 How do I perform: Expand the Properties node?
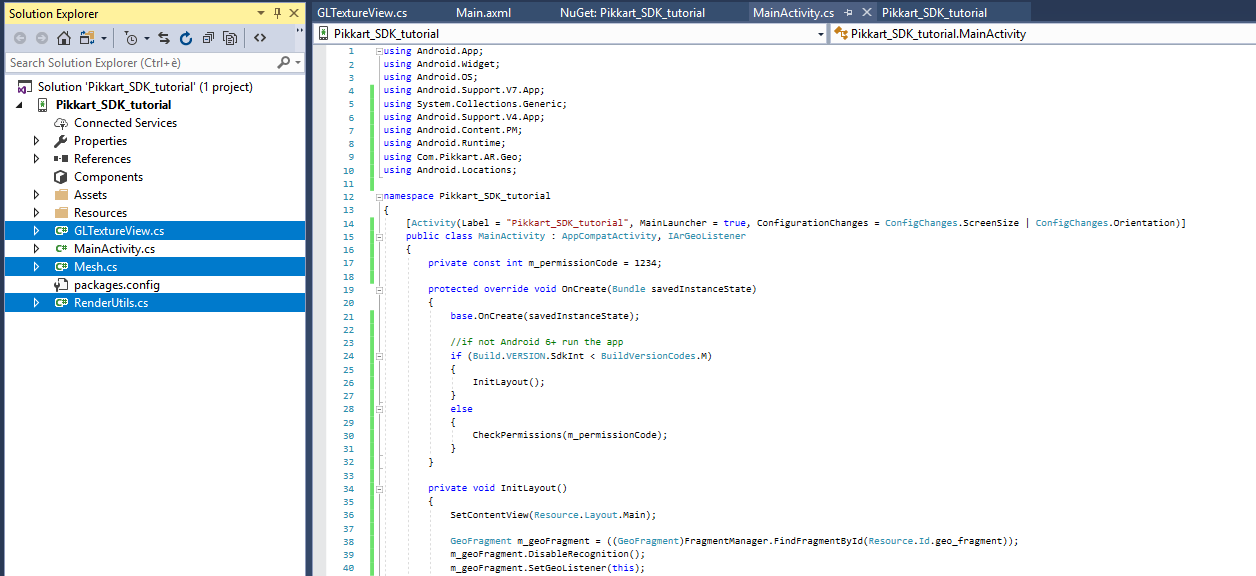(x=37, y=141)
